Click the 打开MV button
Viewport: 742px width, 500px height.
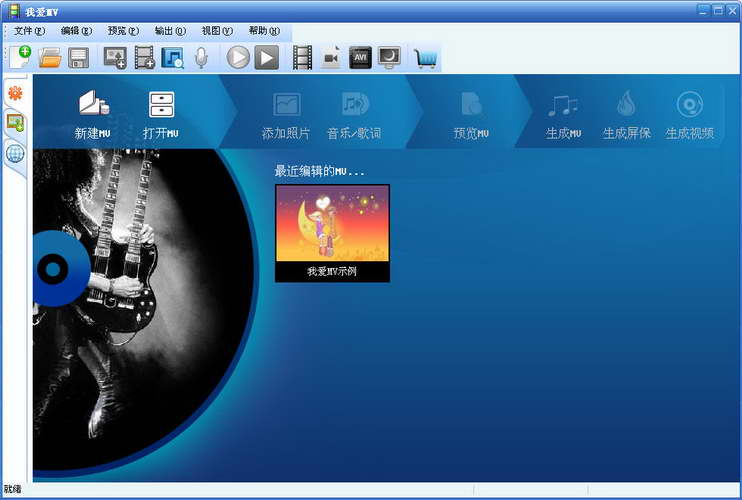[161, 113]
